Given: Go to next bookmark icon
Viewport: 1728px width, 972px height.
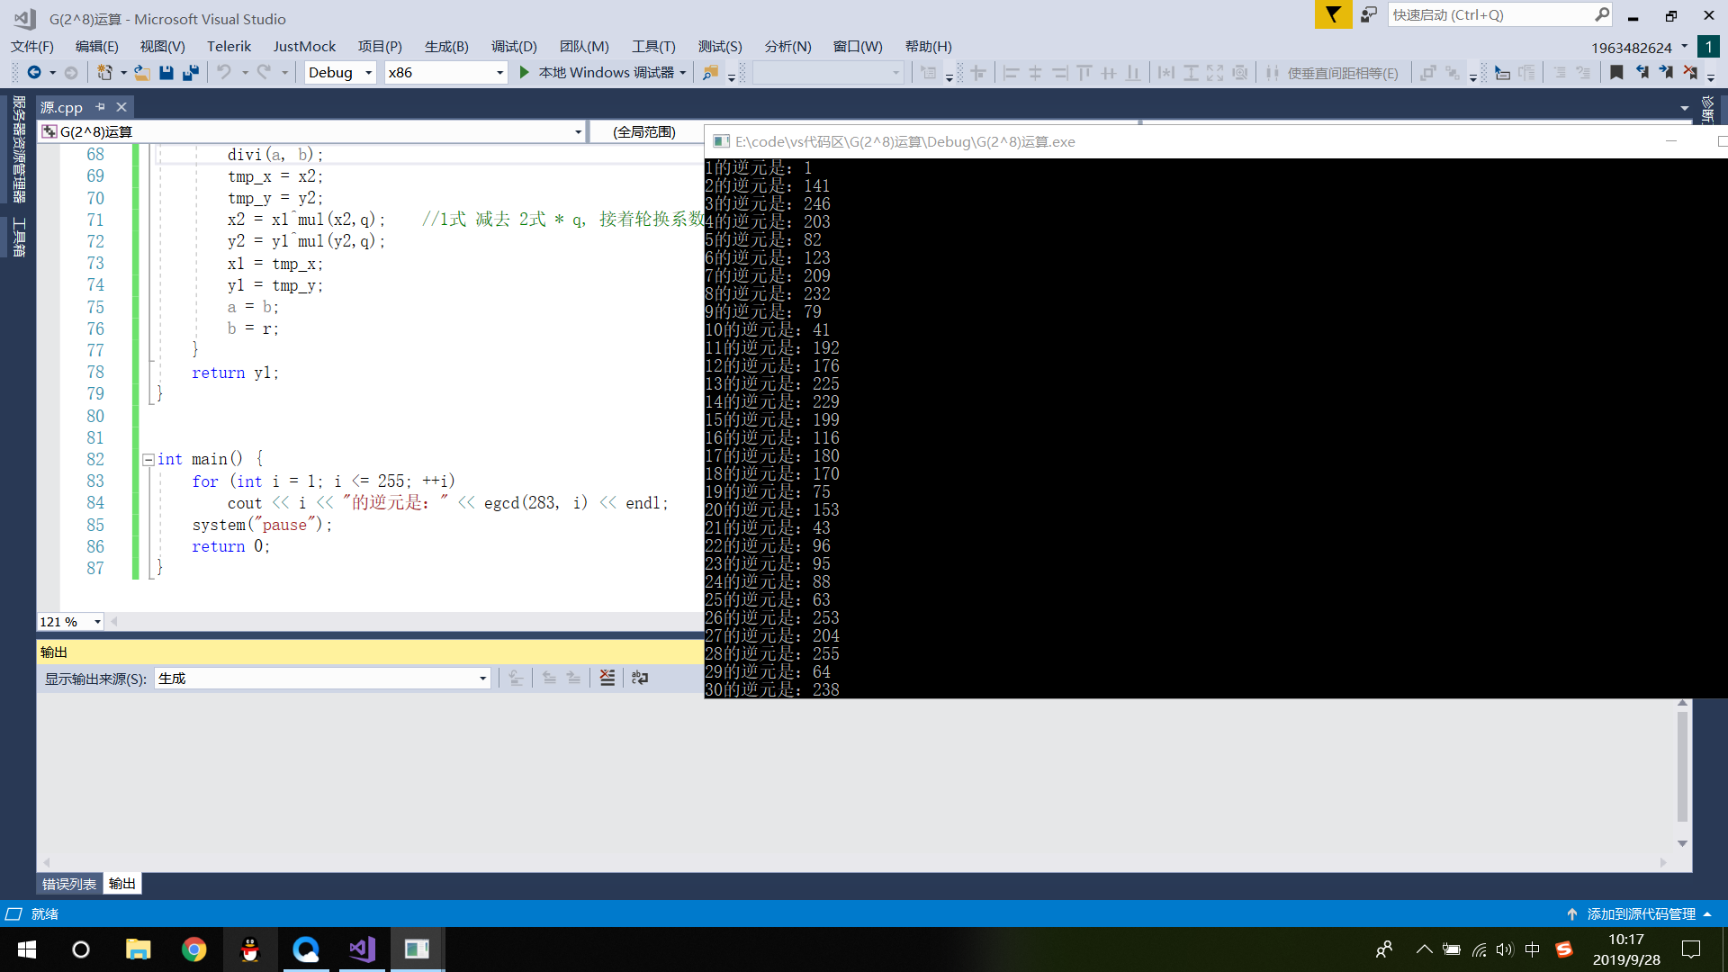Looking at the screenshot, I should tap(1666, 72).
